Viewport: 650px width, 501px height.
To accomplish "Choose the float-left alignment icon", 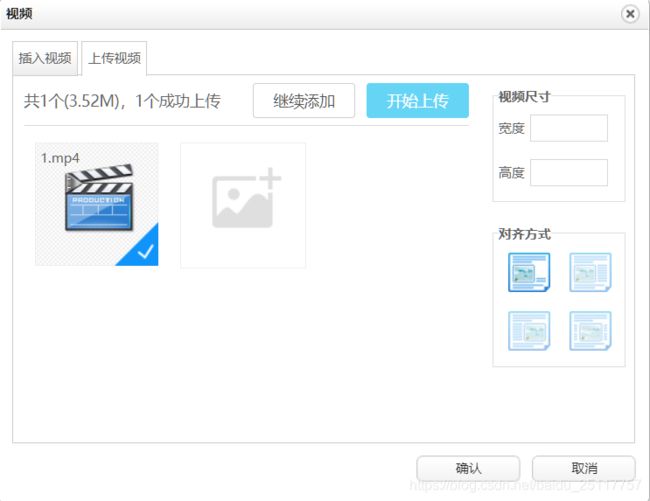I will click(590, 272).
